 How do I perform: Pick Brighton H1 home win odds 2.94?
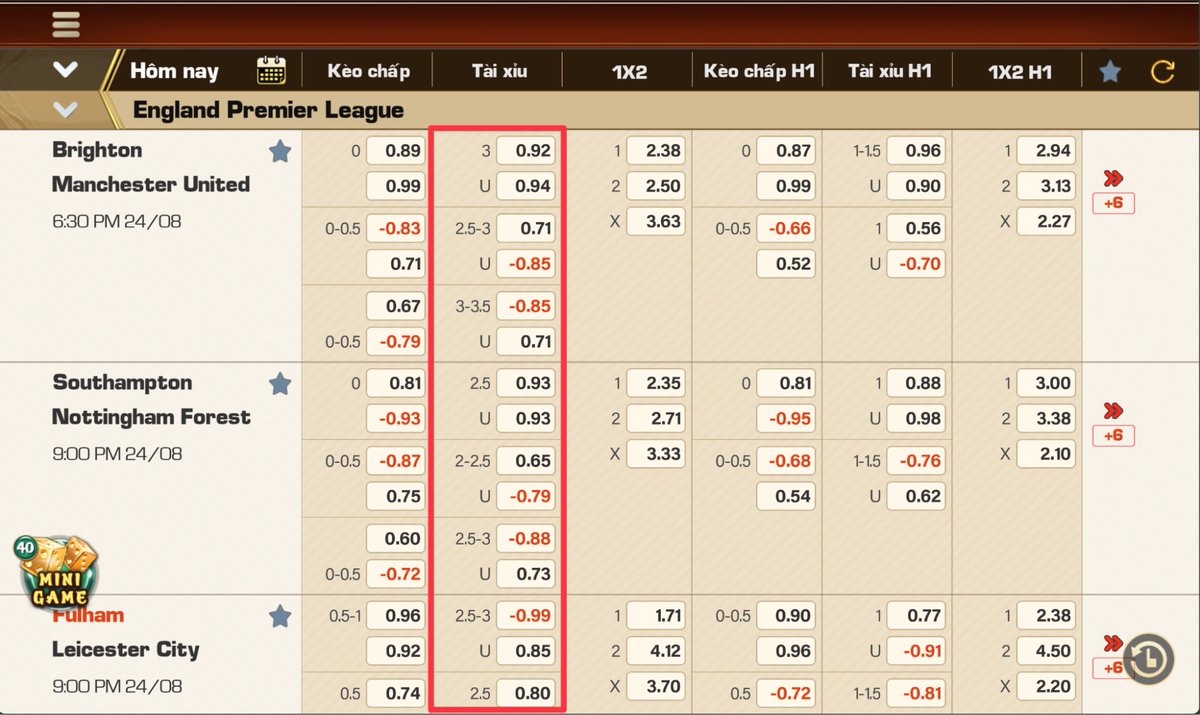pyautogui.click(x=1046, y=151)
